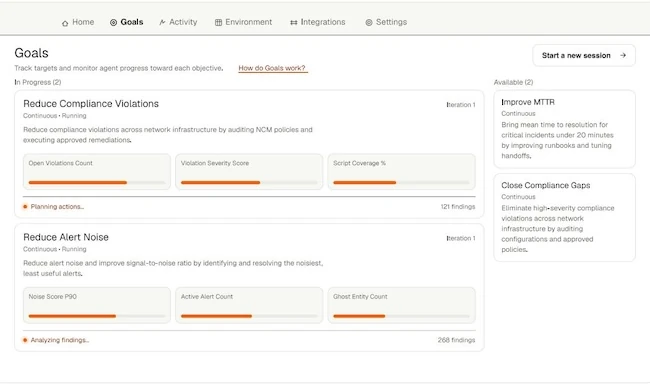Open the Home tab
Image resolution: width=650 pixels, height=385 pixels.
[x=78, y=22]
